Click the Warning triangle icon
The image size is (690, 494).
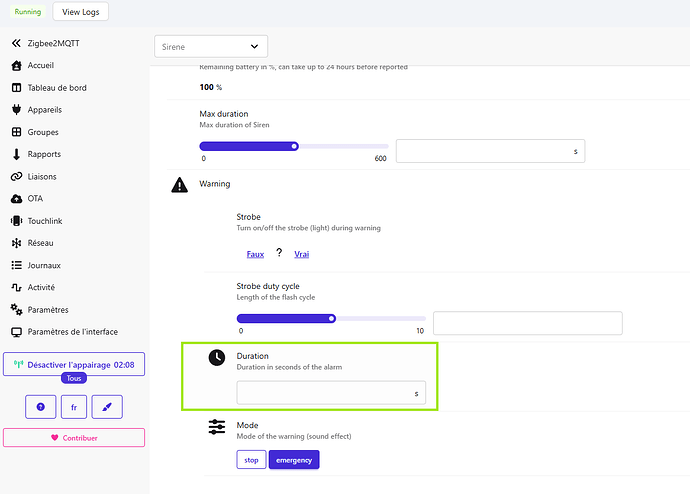(x=180, y=185)
